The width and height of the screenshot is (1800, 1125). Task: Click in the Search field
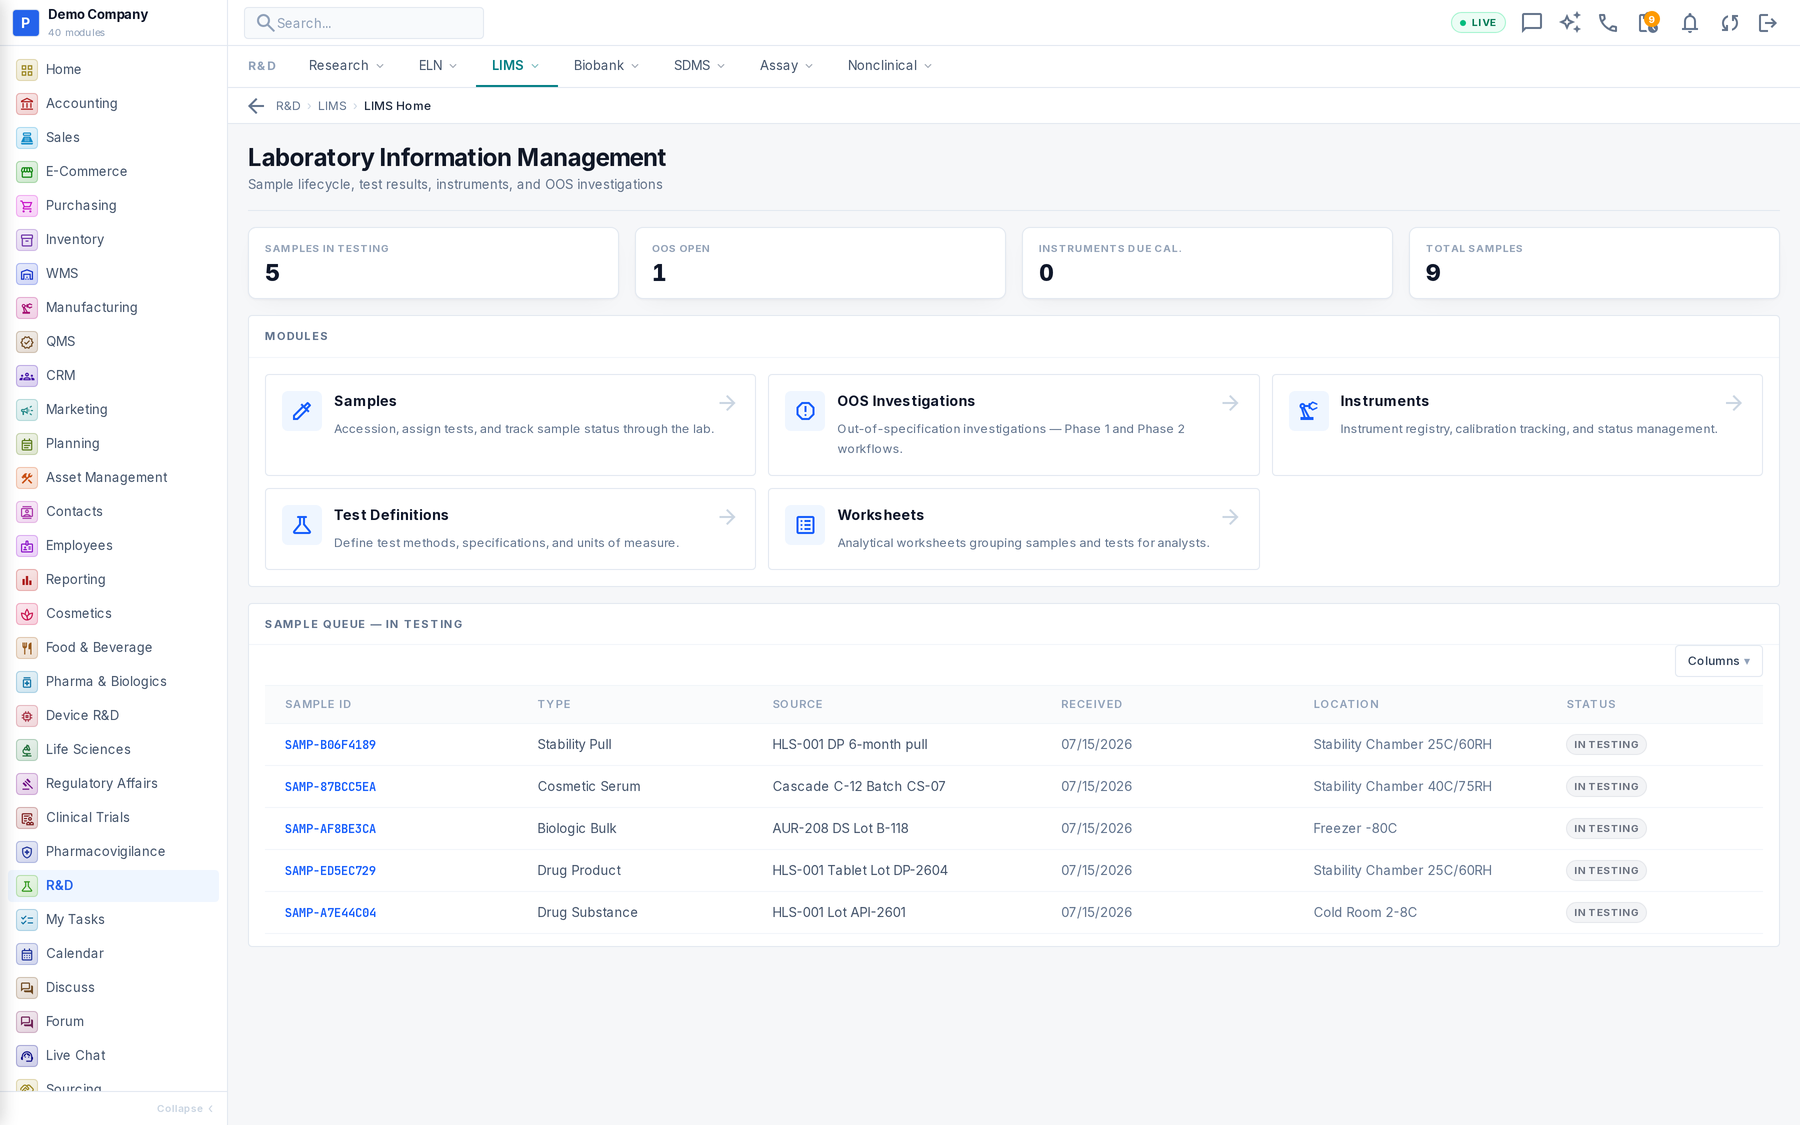(x=364, y=23)
